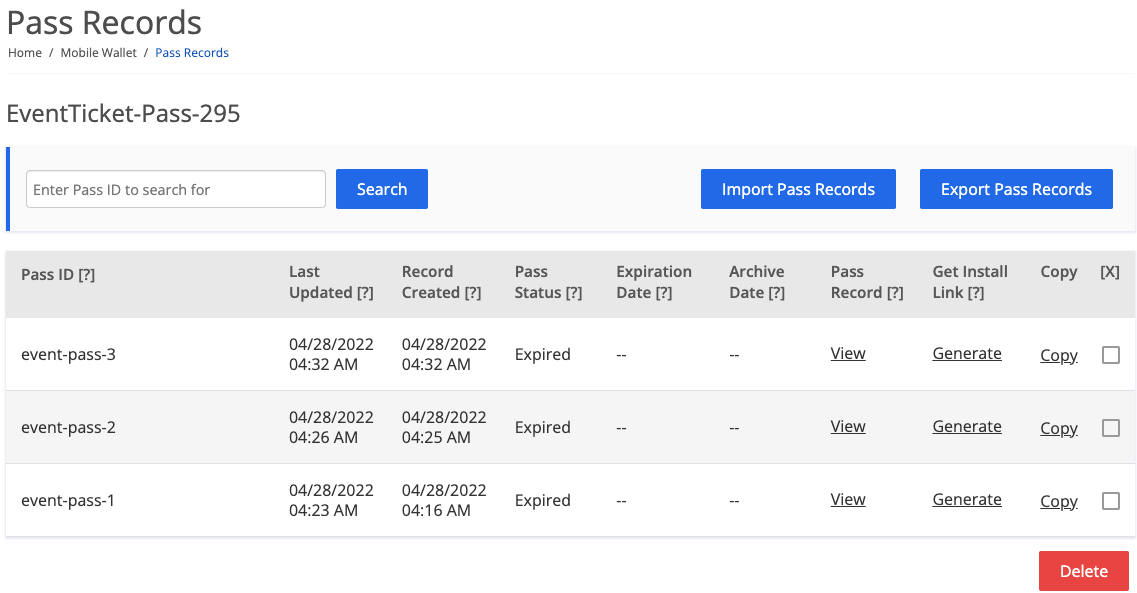Viewport: 1137px width, 593px height.
Task: Tick the checkbox for event-pass-1
Action: pos(1110,501)
